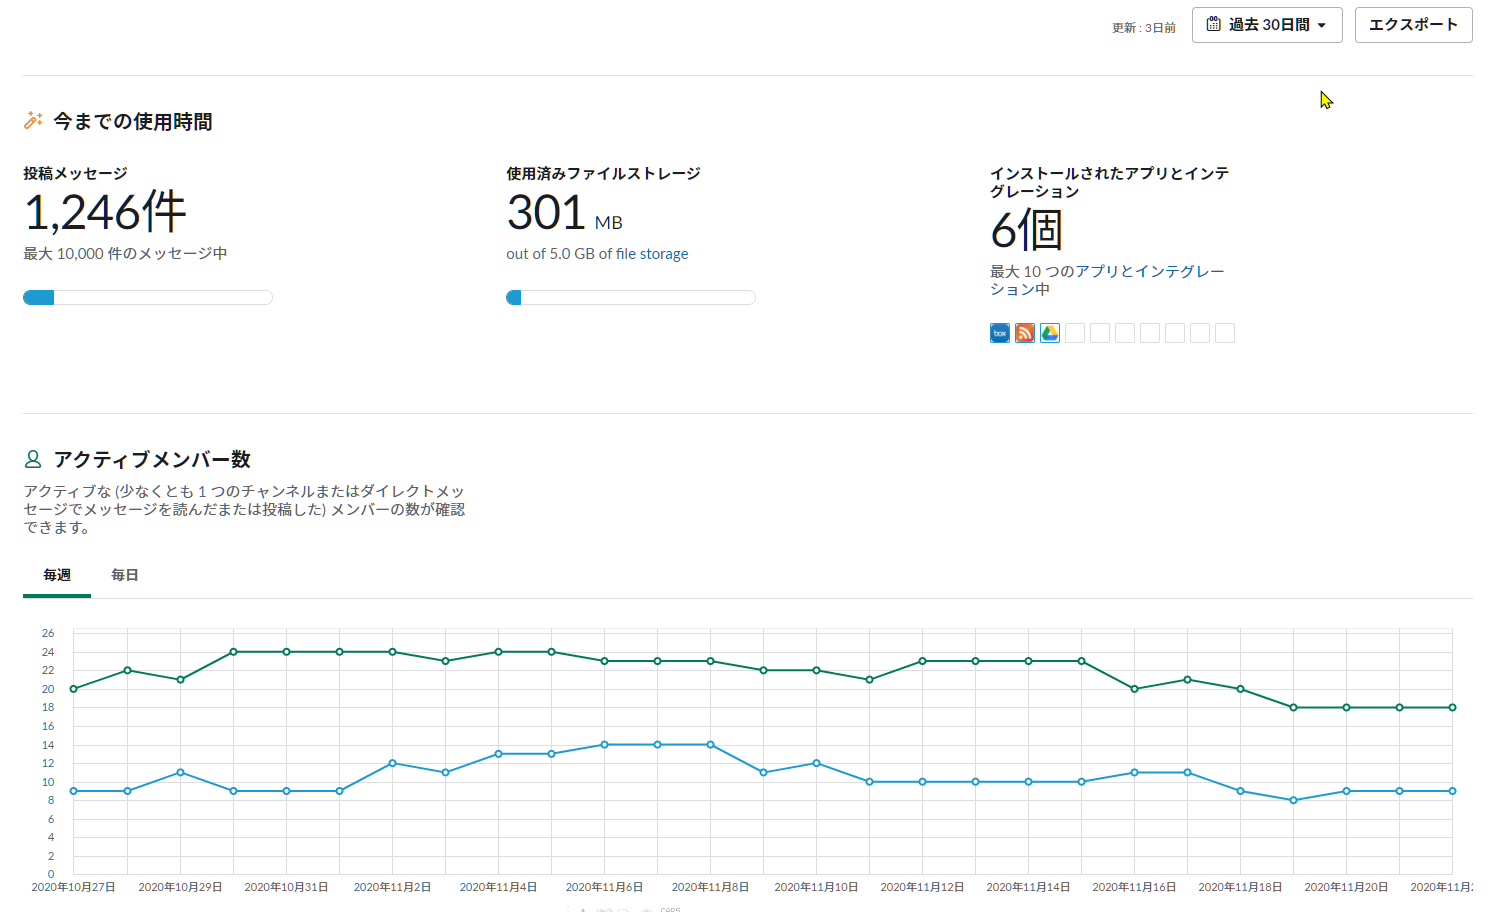Screen dimensions: 1492x912
Task: Click the 2020年11月4日 axis label
Action: pos(498,887)
